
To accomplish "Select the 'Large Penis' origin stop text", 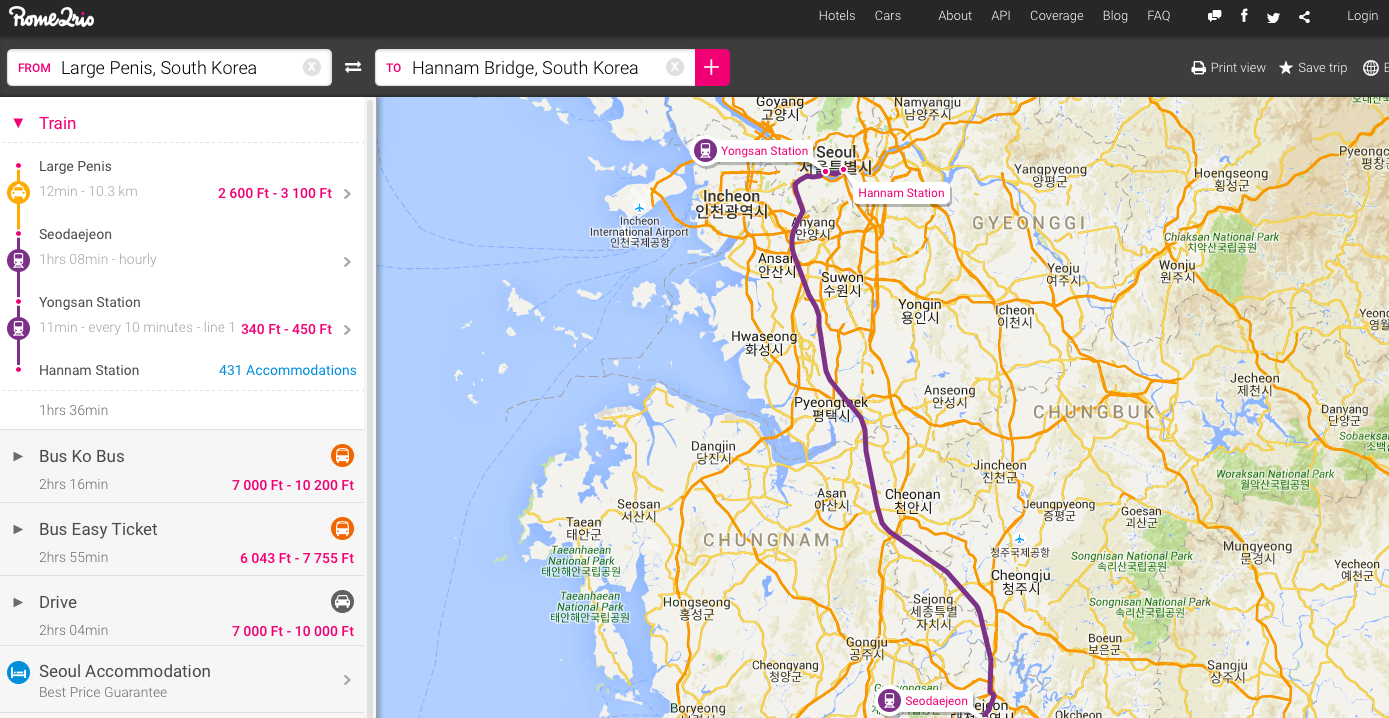I will (x=75, y=166).
